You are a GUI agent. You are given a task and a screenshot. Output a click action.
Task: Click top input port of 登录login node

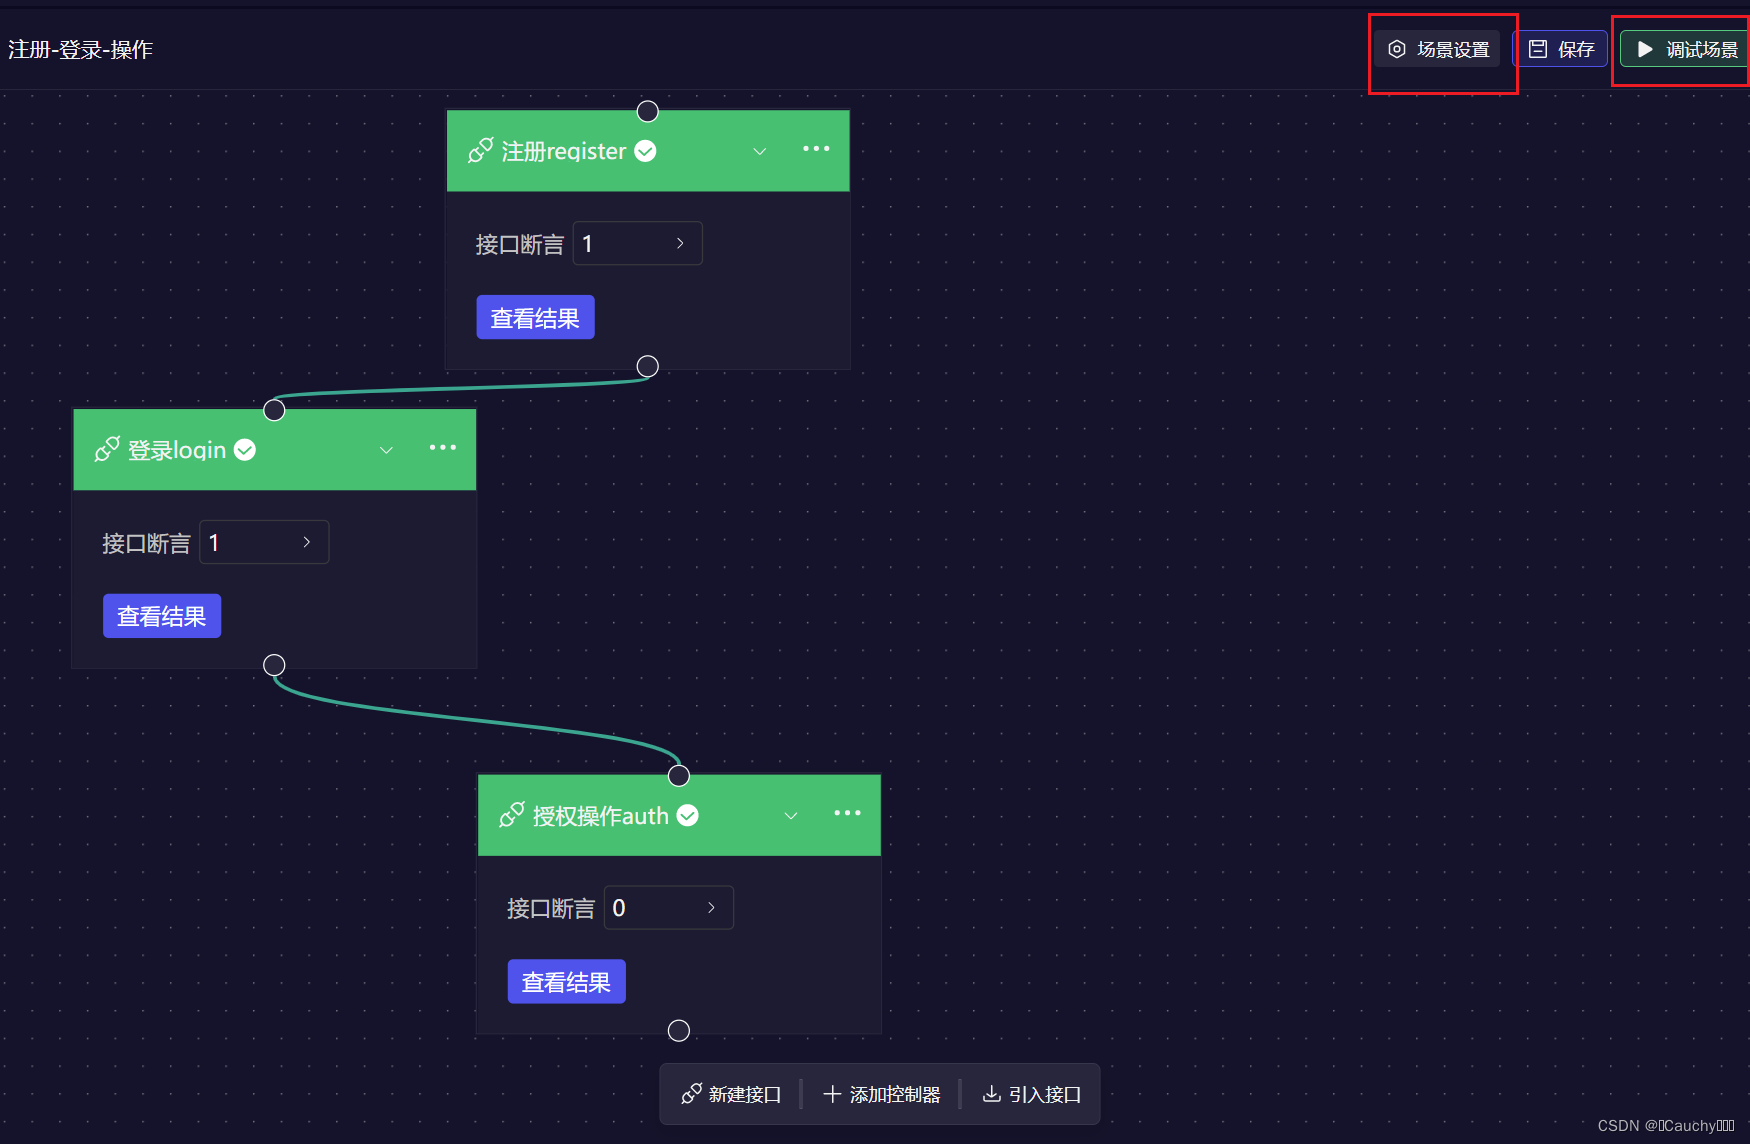[274, 410]
